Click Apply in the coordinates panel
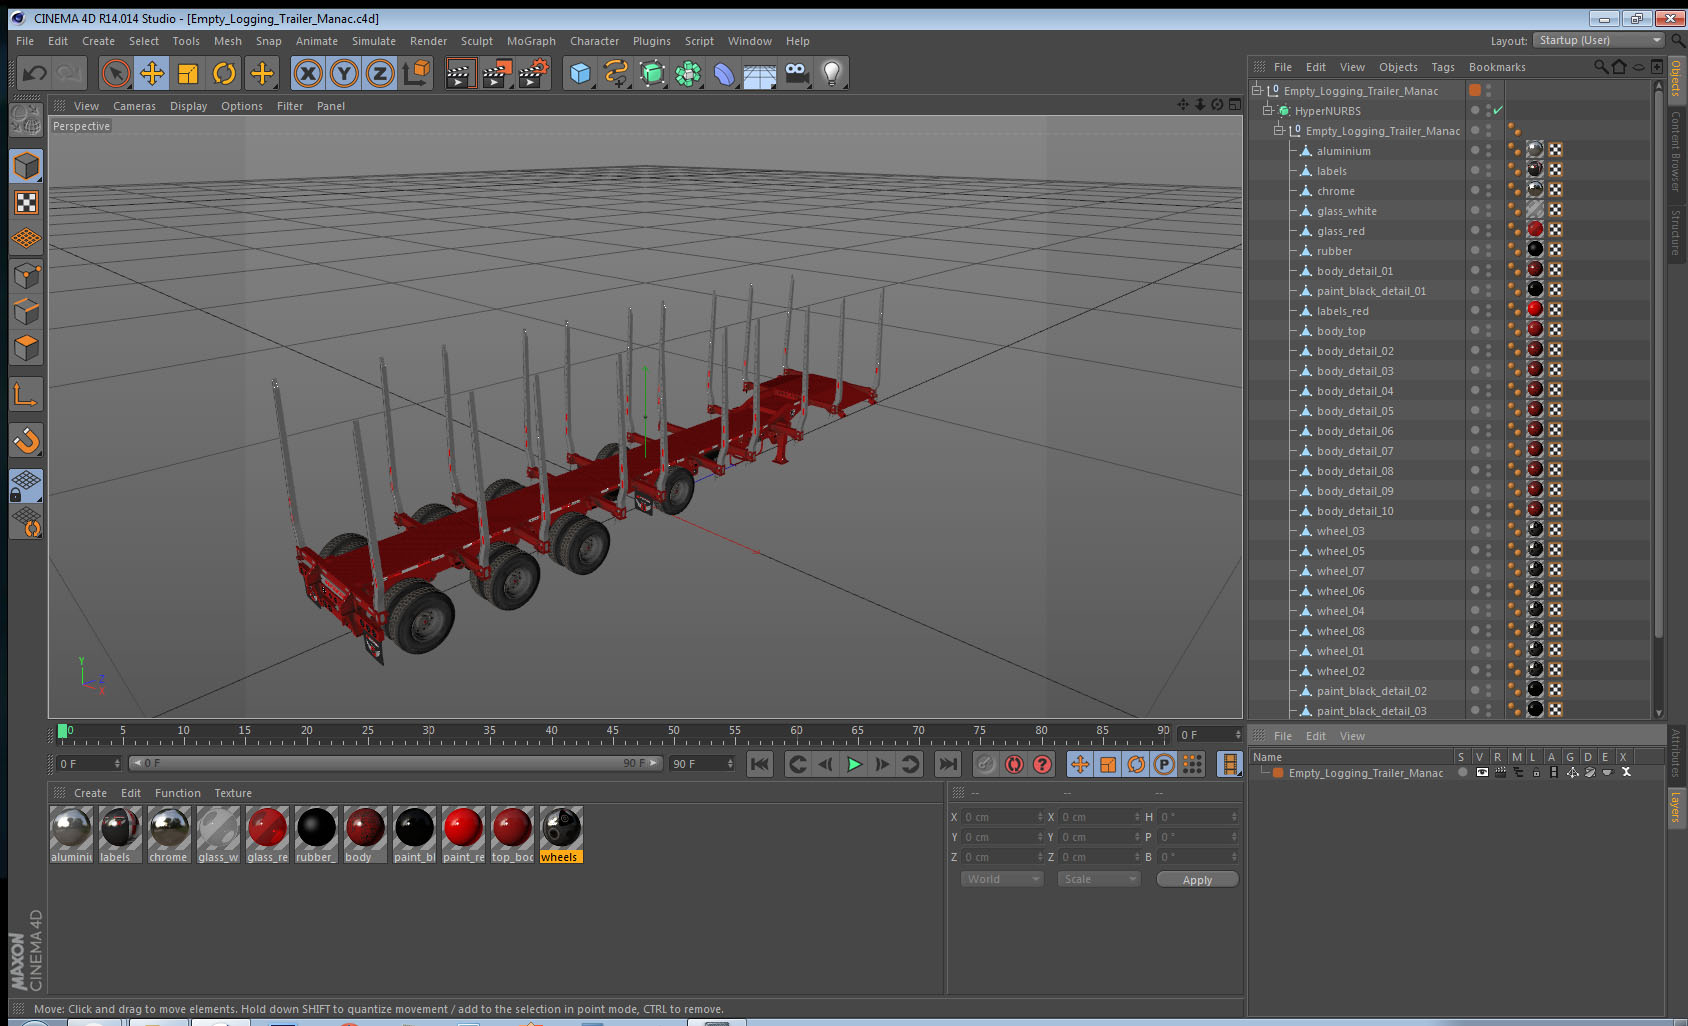This screenshot has height=1026, width=1688. click(x=1197, y=880)
